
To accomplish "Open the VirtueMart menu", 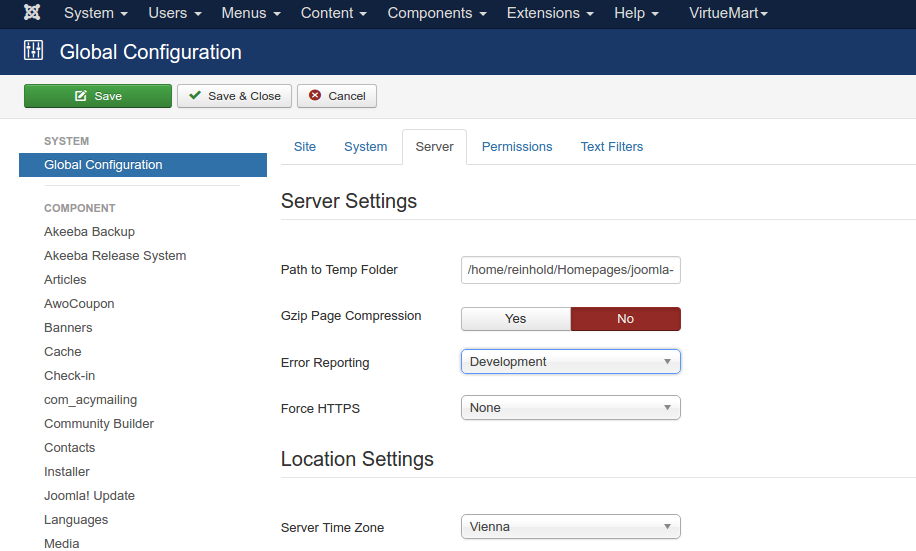I will point(728,13).
